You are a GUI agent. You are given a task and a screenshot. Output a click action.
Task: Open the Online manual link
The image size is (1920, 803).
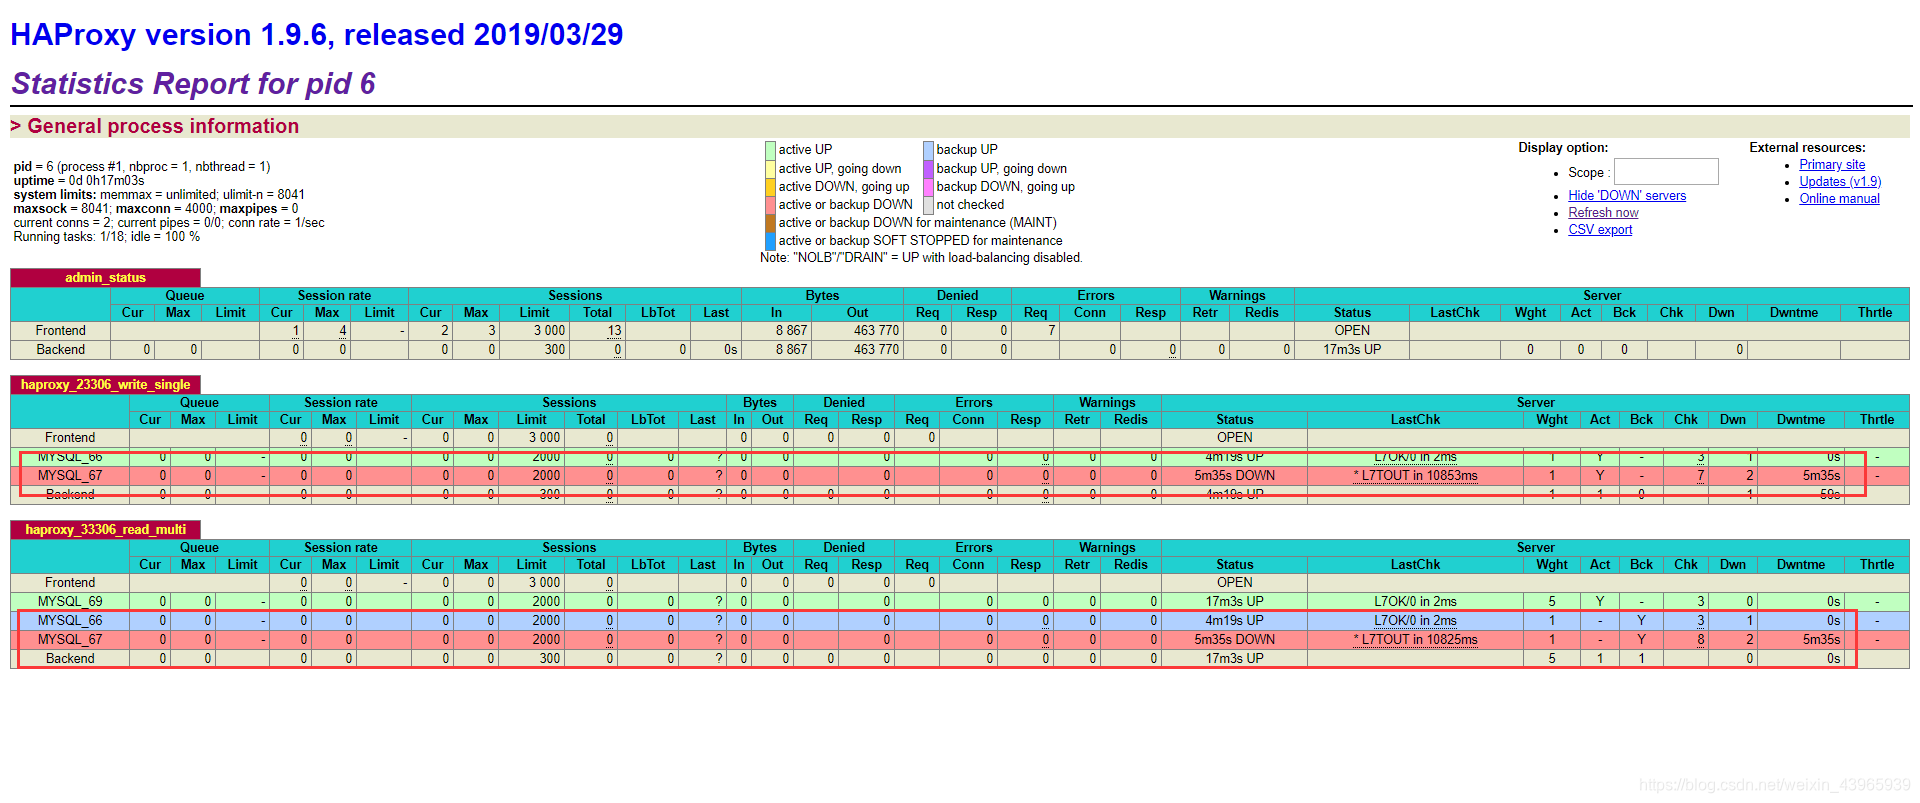[x=1839, y=199]
